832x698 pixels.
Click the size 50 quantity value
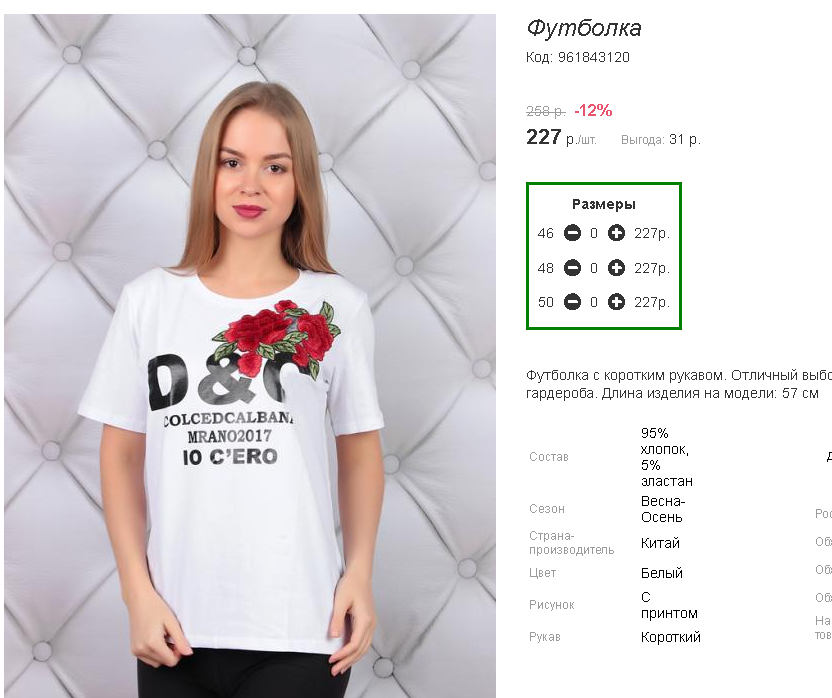(x=594, y=302)
